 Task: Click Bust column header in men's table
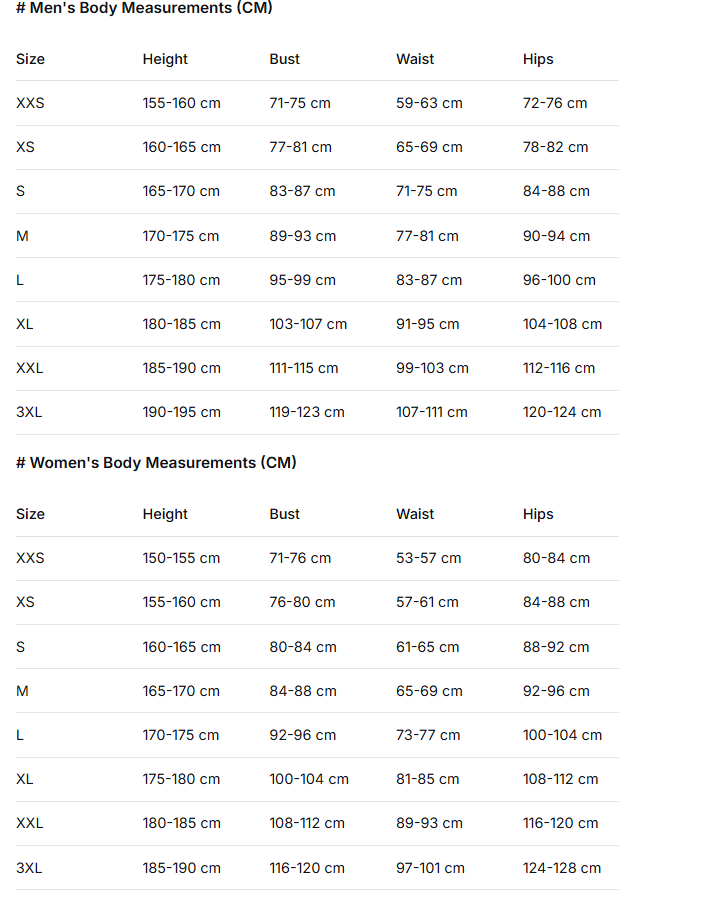click(x=284, y=59)
